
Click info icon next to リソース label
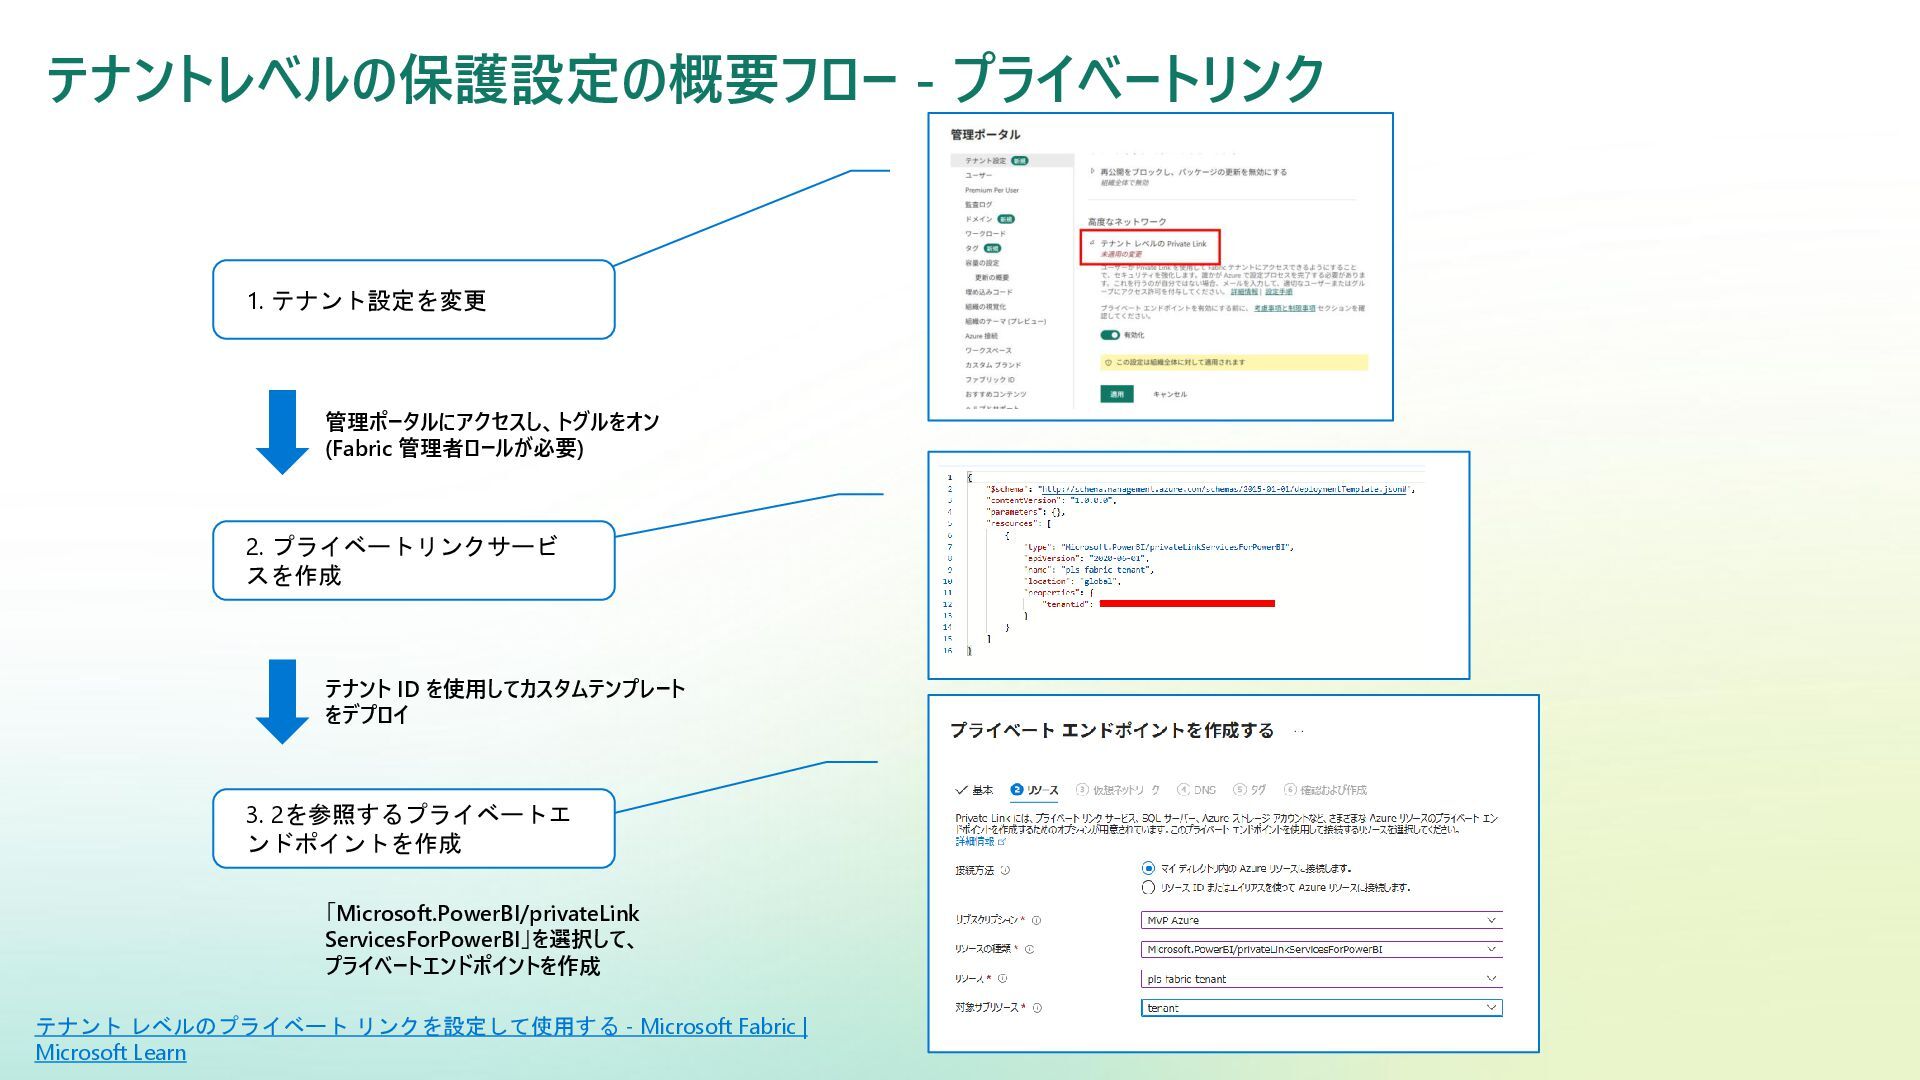click(x=1002, y=979)
